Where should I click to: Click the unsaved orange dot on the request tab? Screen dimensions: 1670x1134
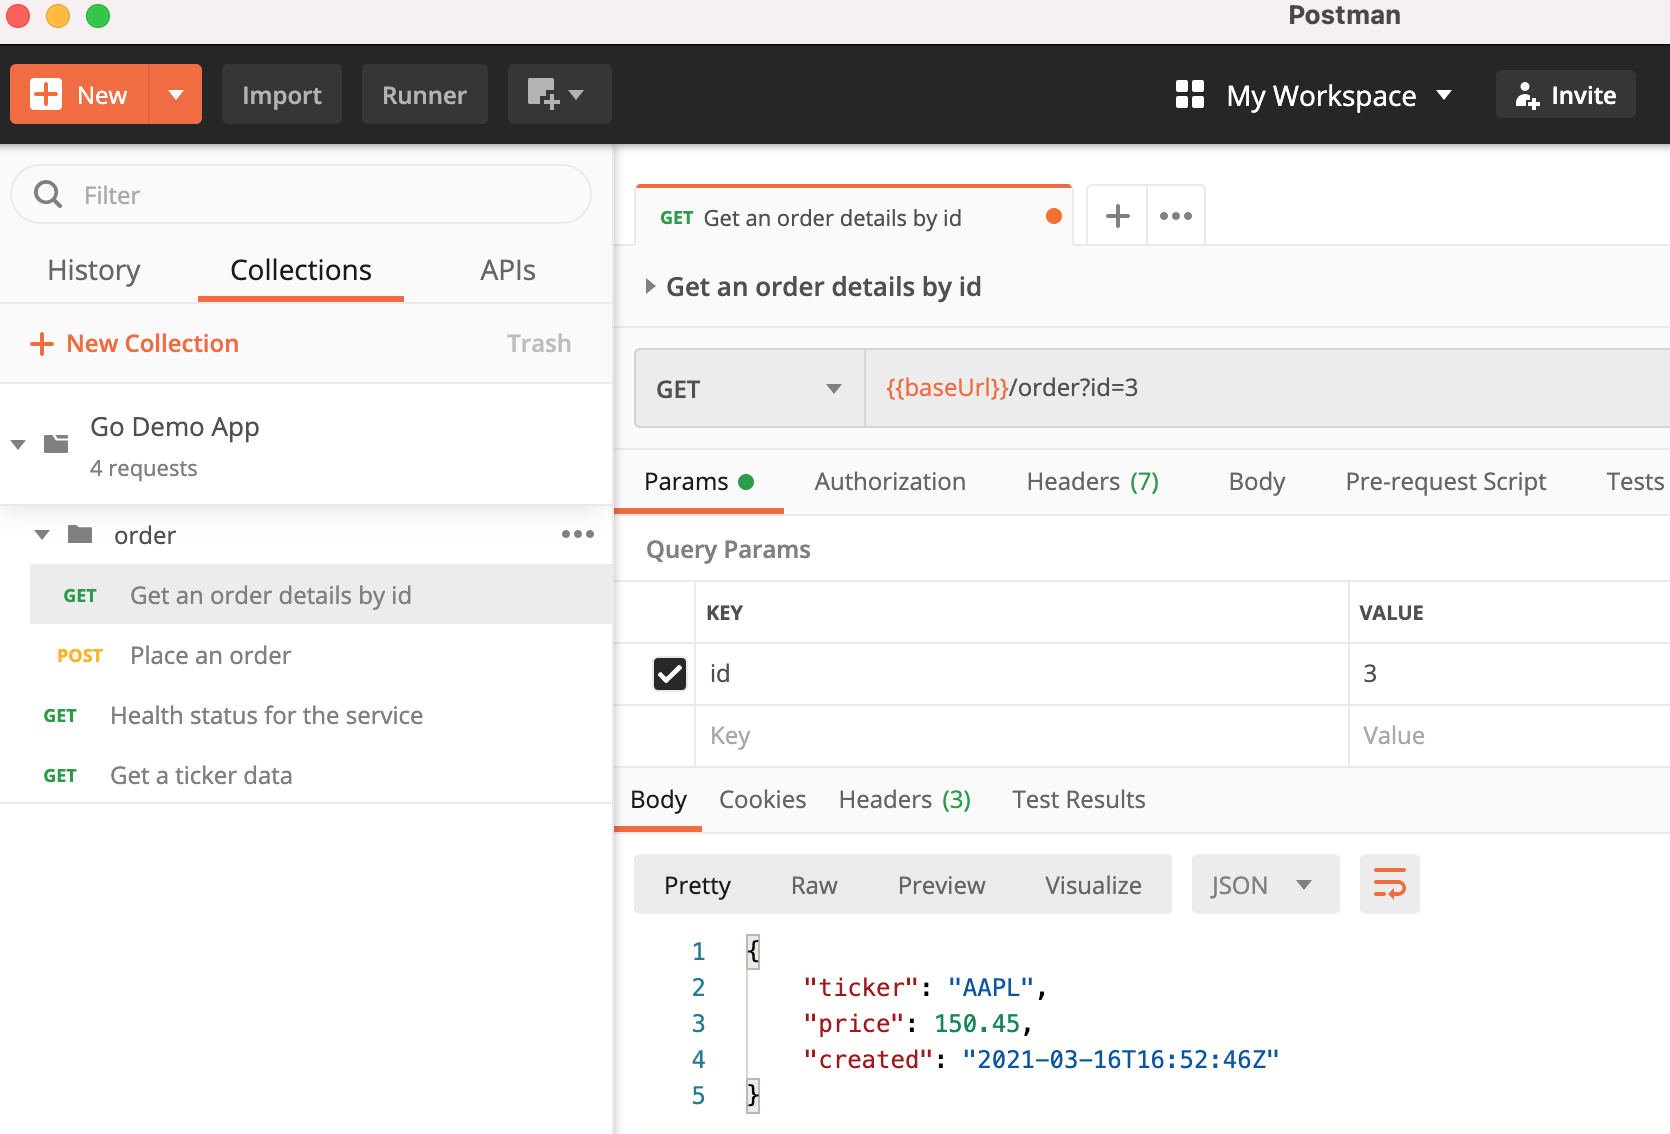pos(1054,216)
